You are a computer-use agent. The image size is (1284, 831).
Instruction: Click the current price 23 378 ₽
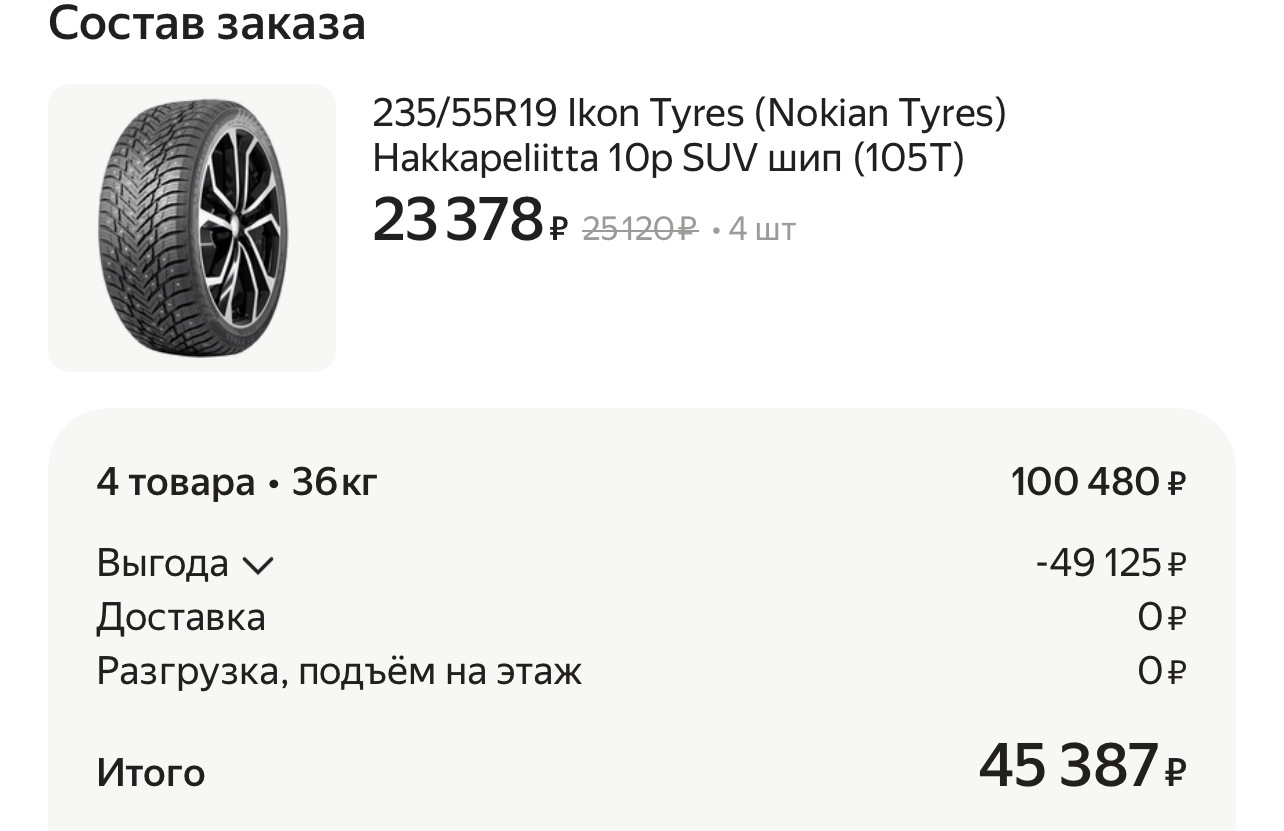[x=457, y=221]
